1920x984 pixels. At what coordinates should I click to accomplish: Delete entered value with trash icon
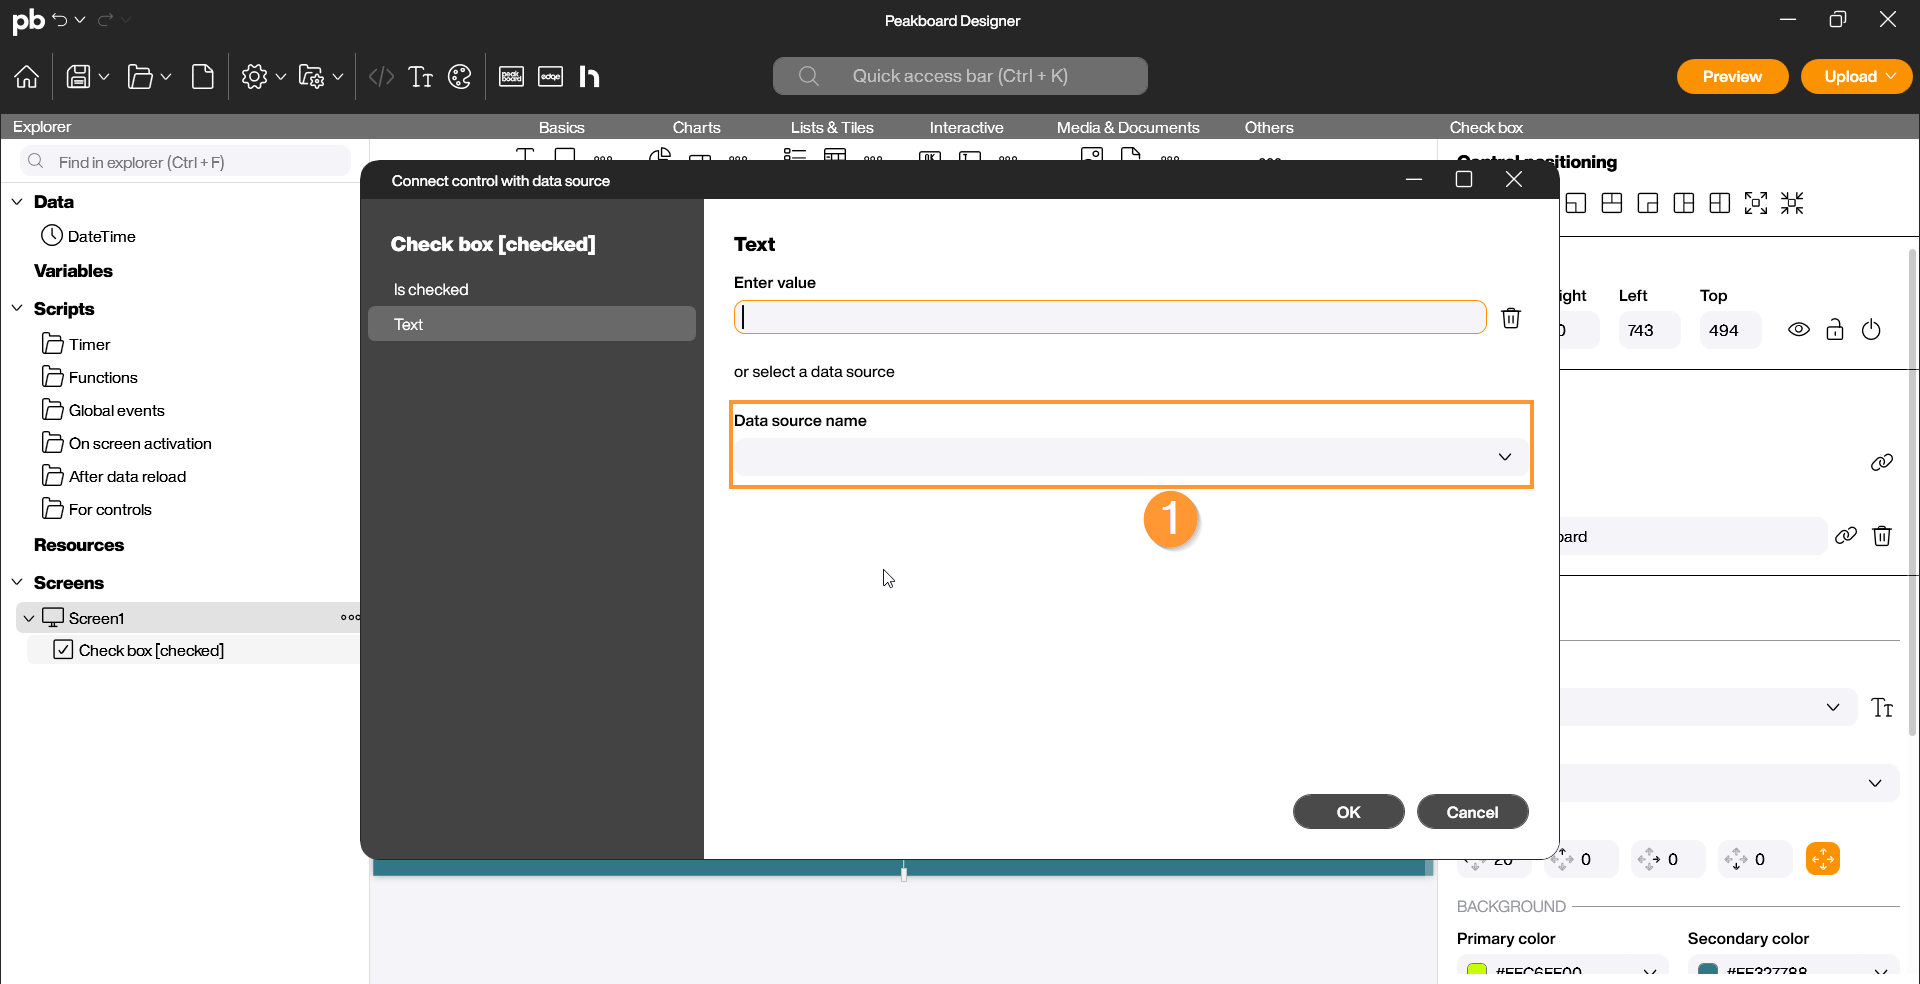point(1510,318)
